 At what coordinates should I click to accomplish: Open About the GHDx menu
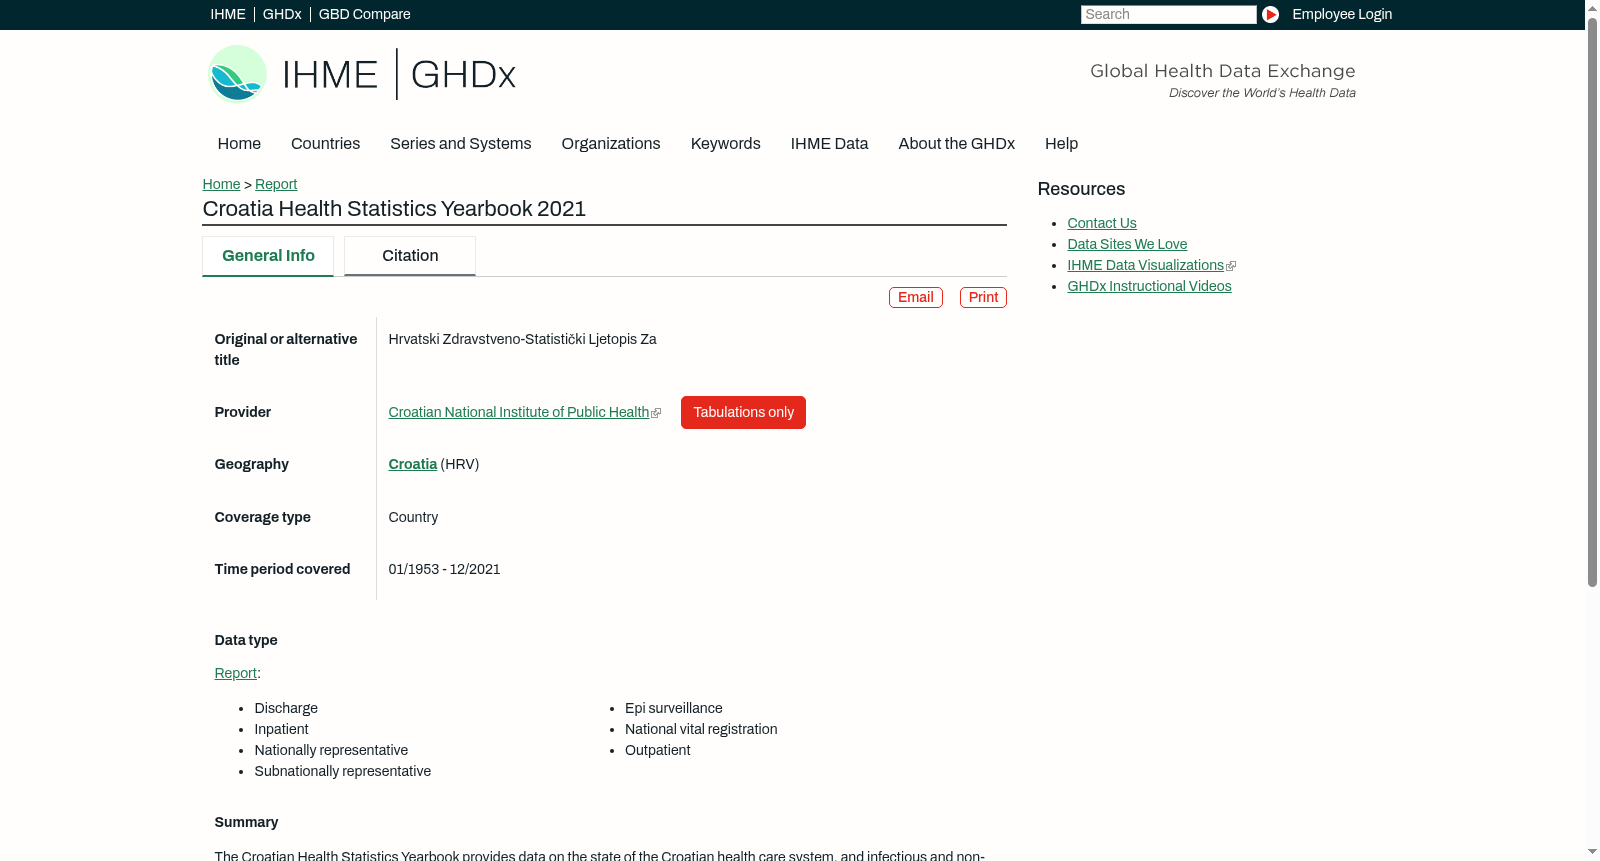click(956, 143)
